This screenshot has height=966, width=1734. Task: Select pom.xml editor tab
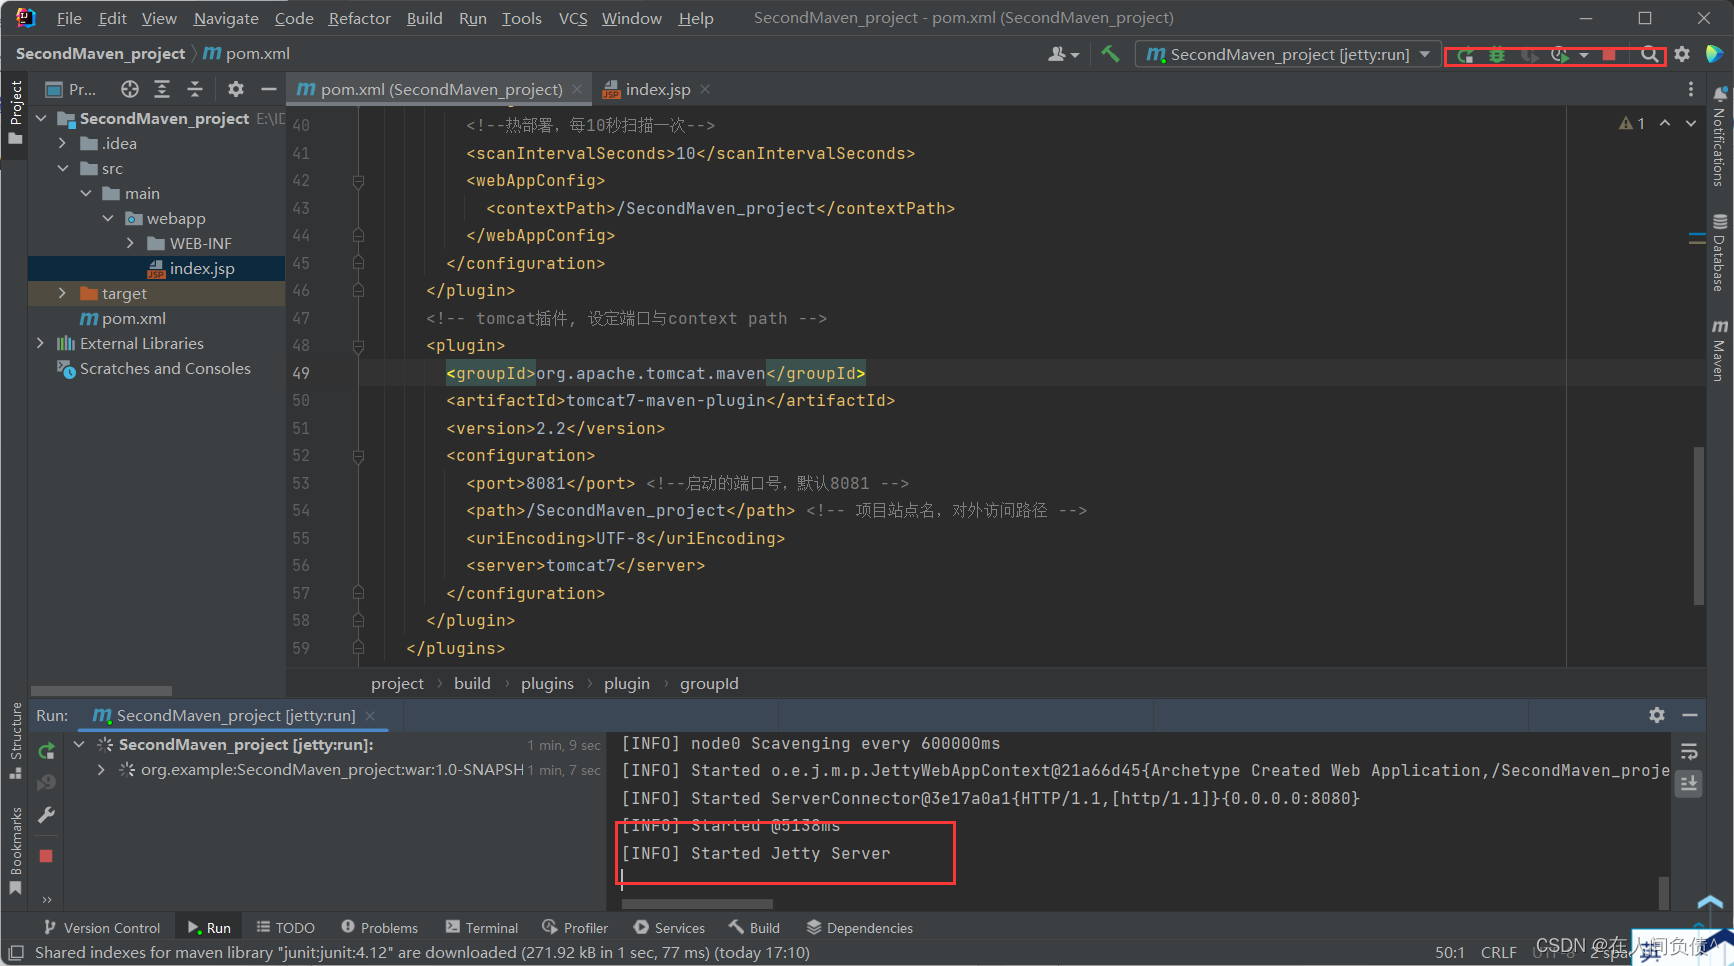440,89
